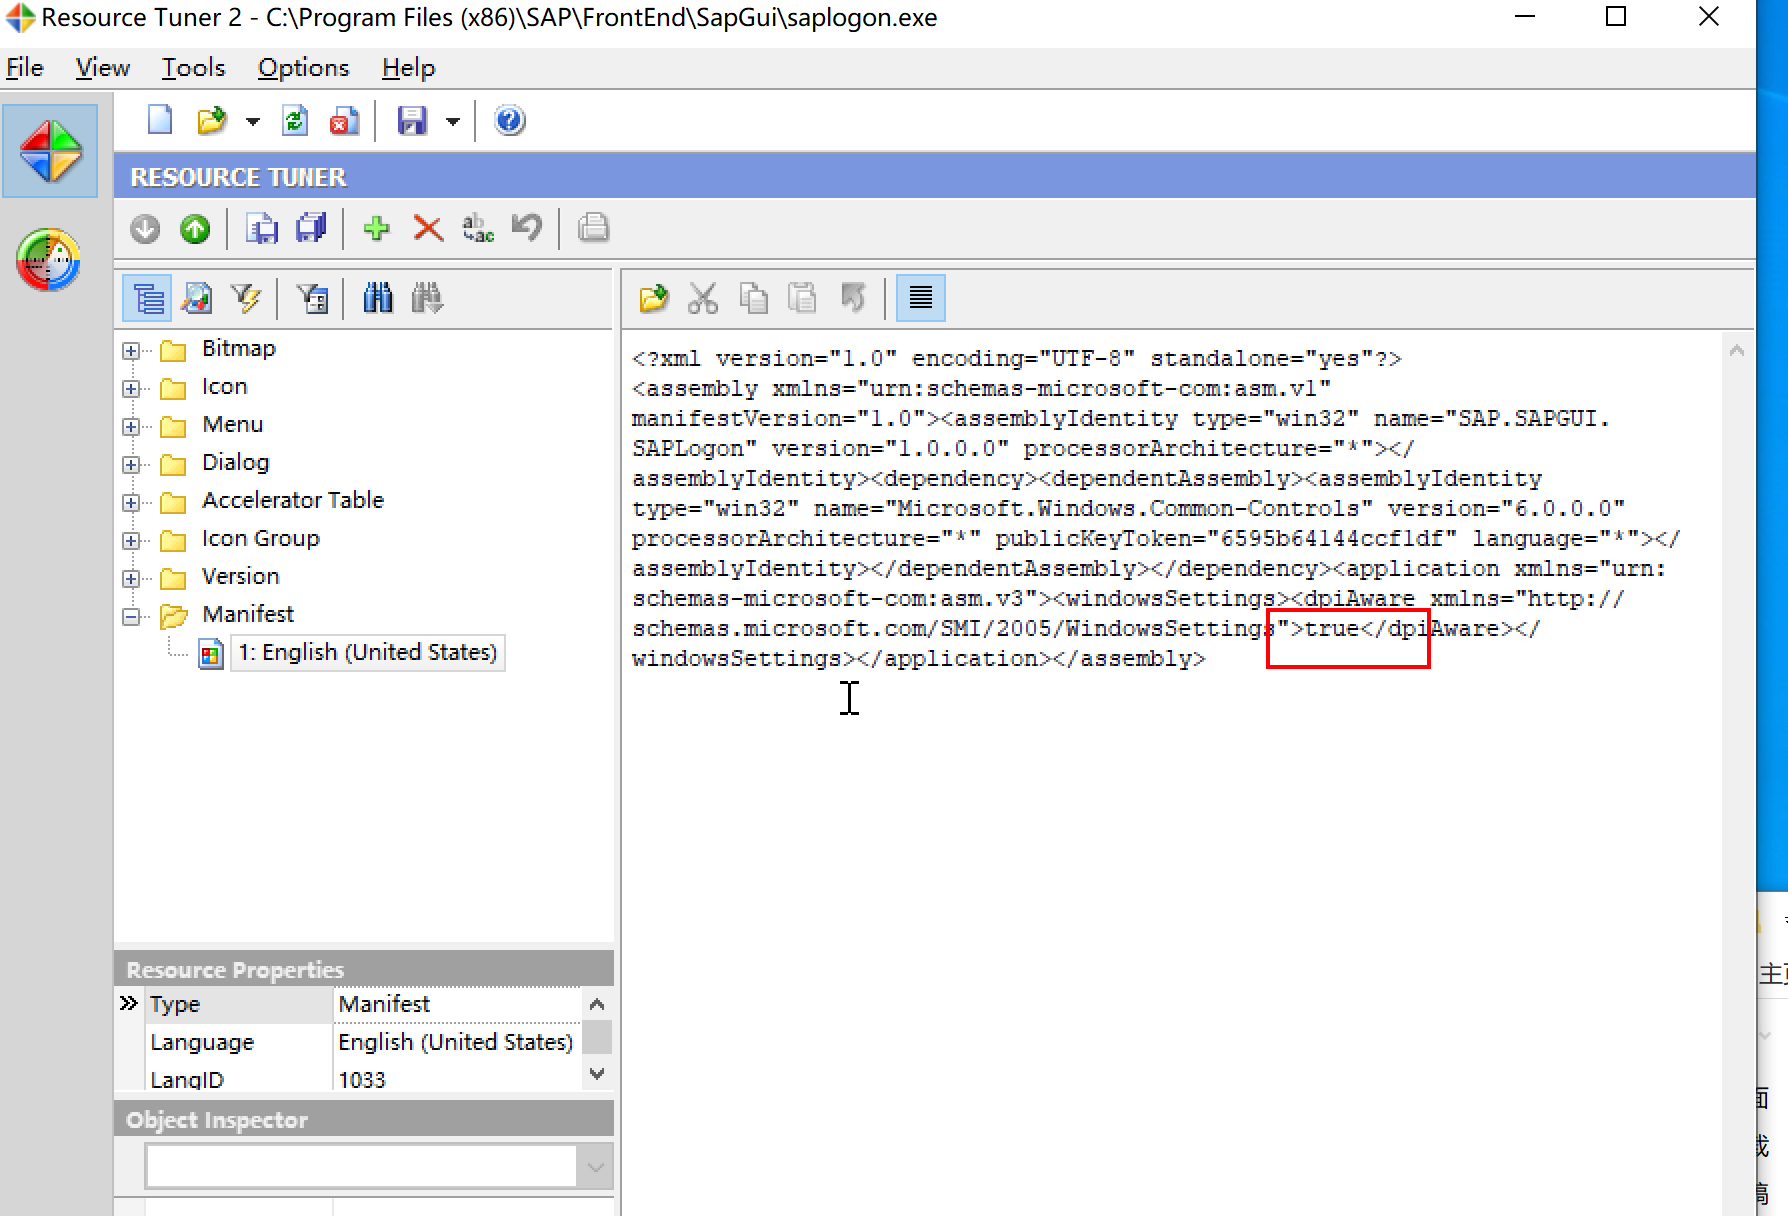Click the Help button on main toolbar
This screenshot has height=1216, width=1788.
coord(509,120)
